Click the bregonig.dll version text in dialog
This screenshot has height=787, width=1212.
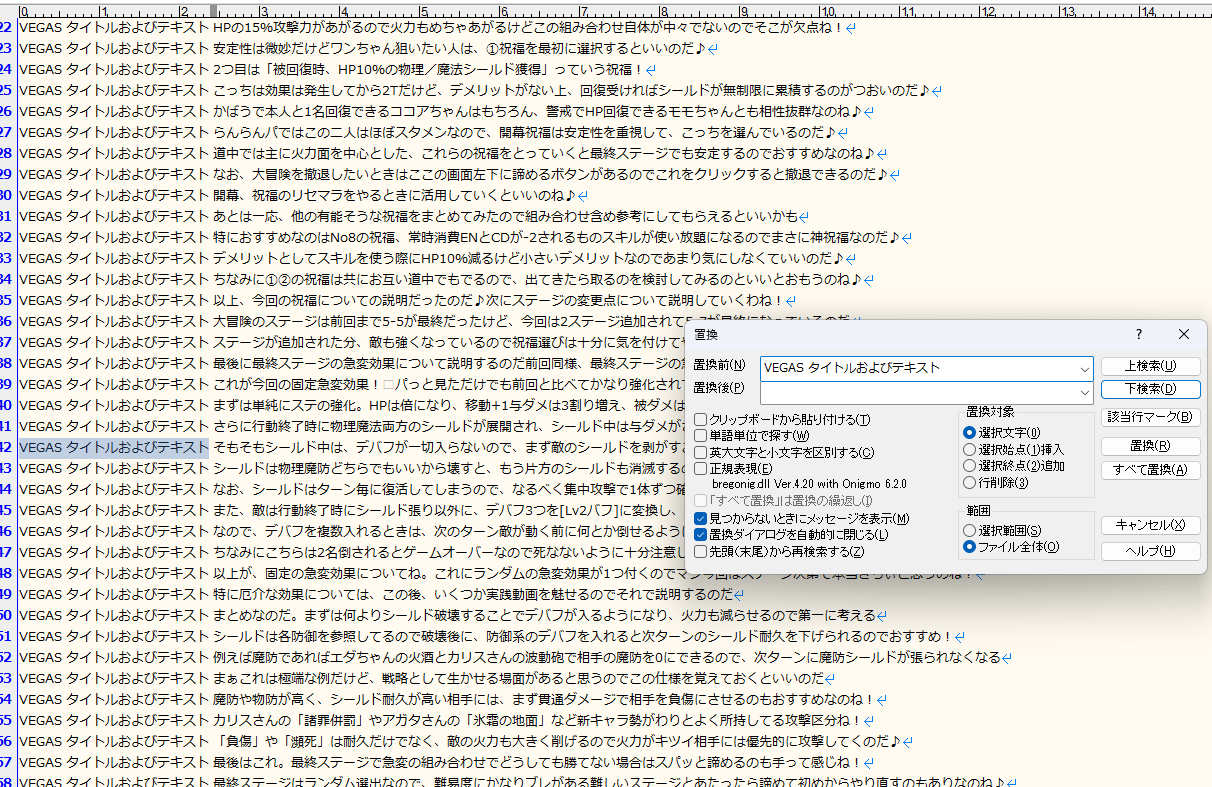tap(809, 484)
